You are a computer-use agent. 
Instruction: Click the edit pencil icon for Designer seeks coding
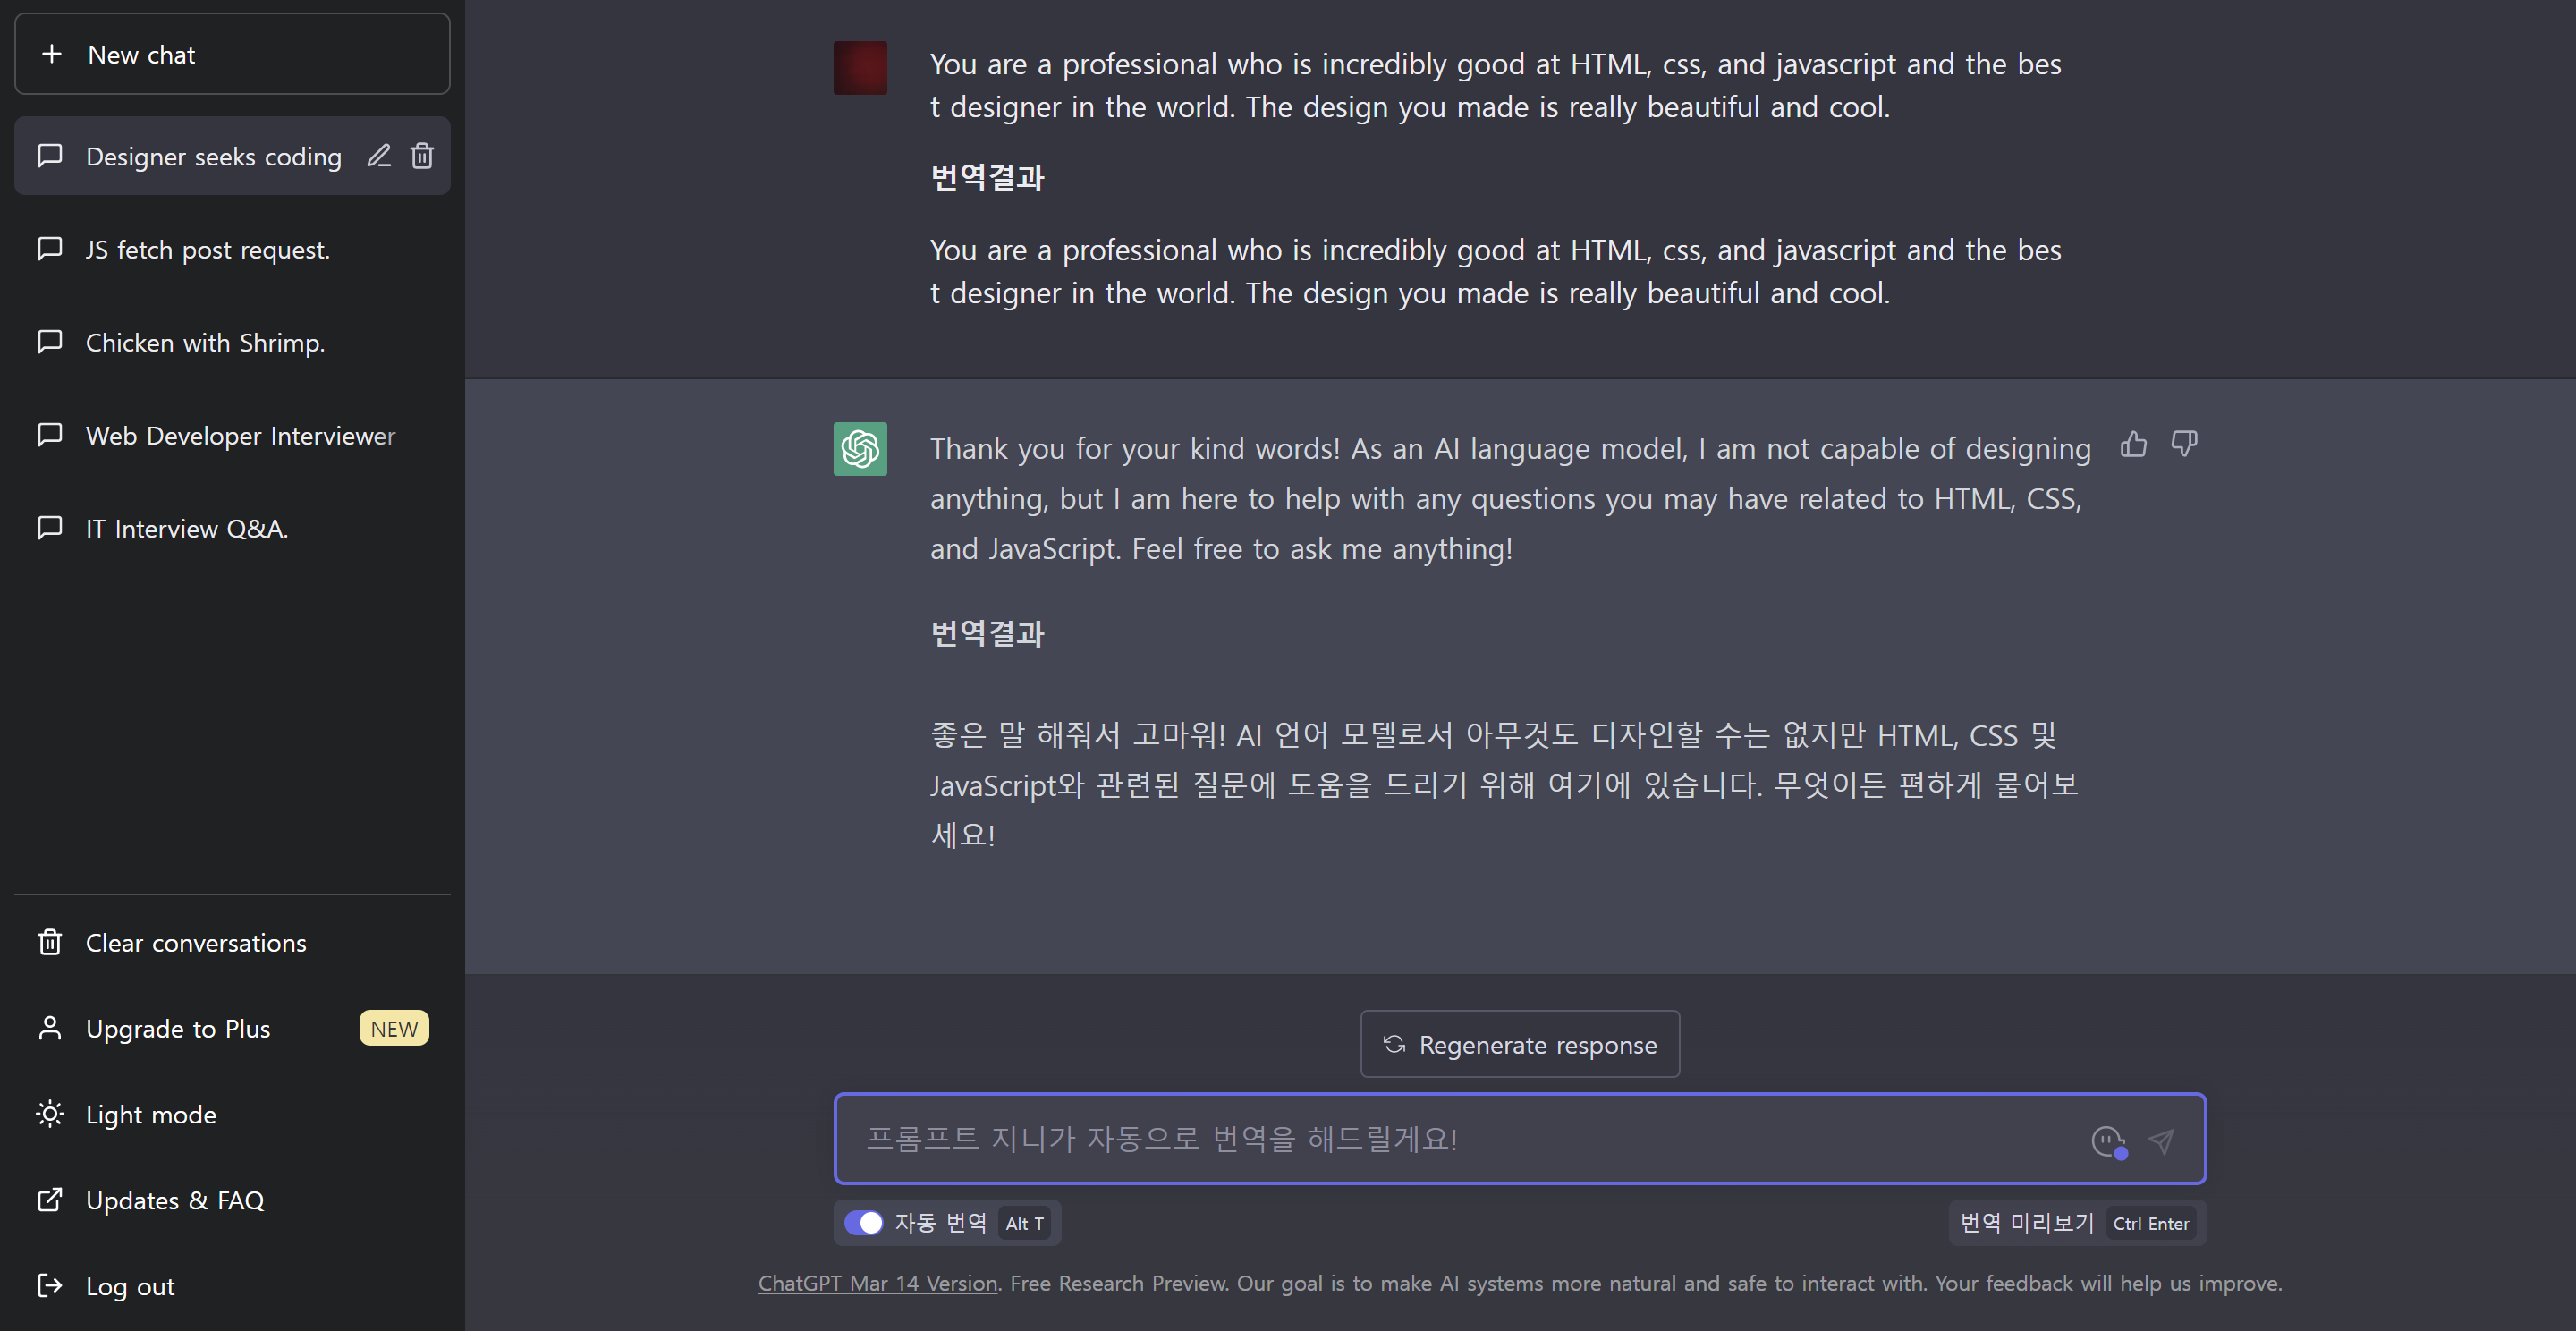click(378, 156)
